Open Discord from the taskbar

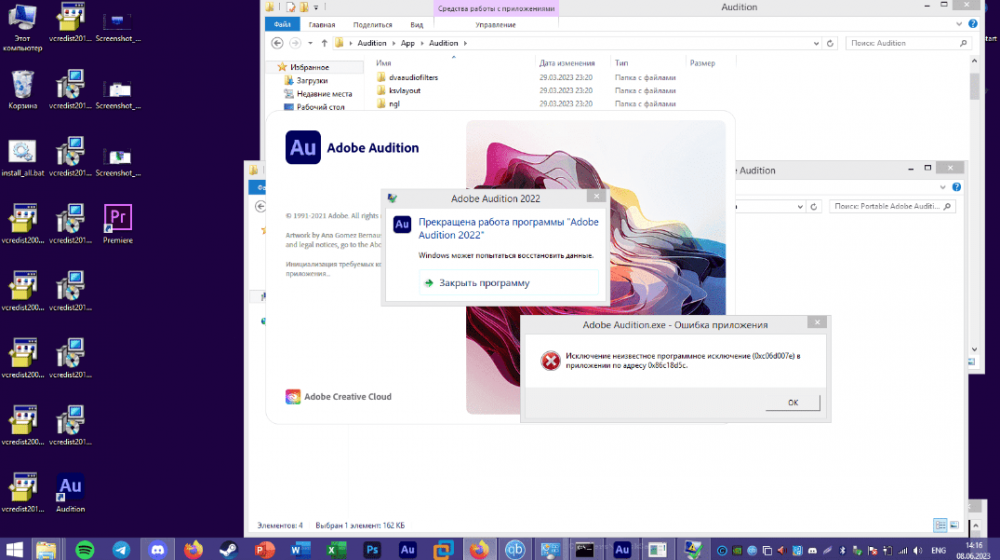tap(157, 549)
